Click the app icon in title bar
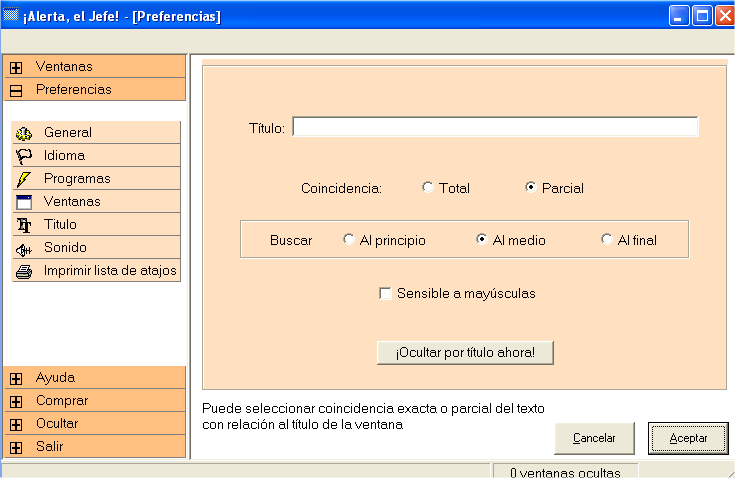The width and height of the screenshot is (735, 478). click(x=11, y=15)
